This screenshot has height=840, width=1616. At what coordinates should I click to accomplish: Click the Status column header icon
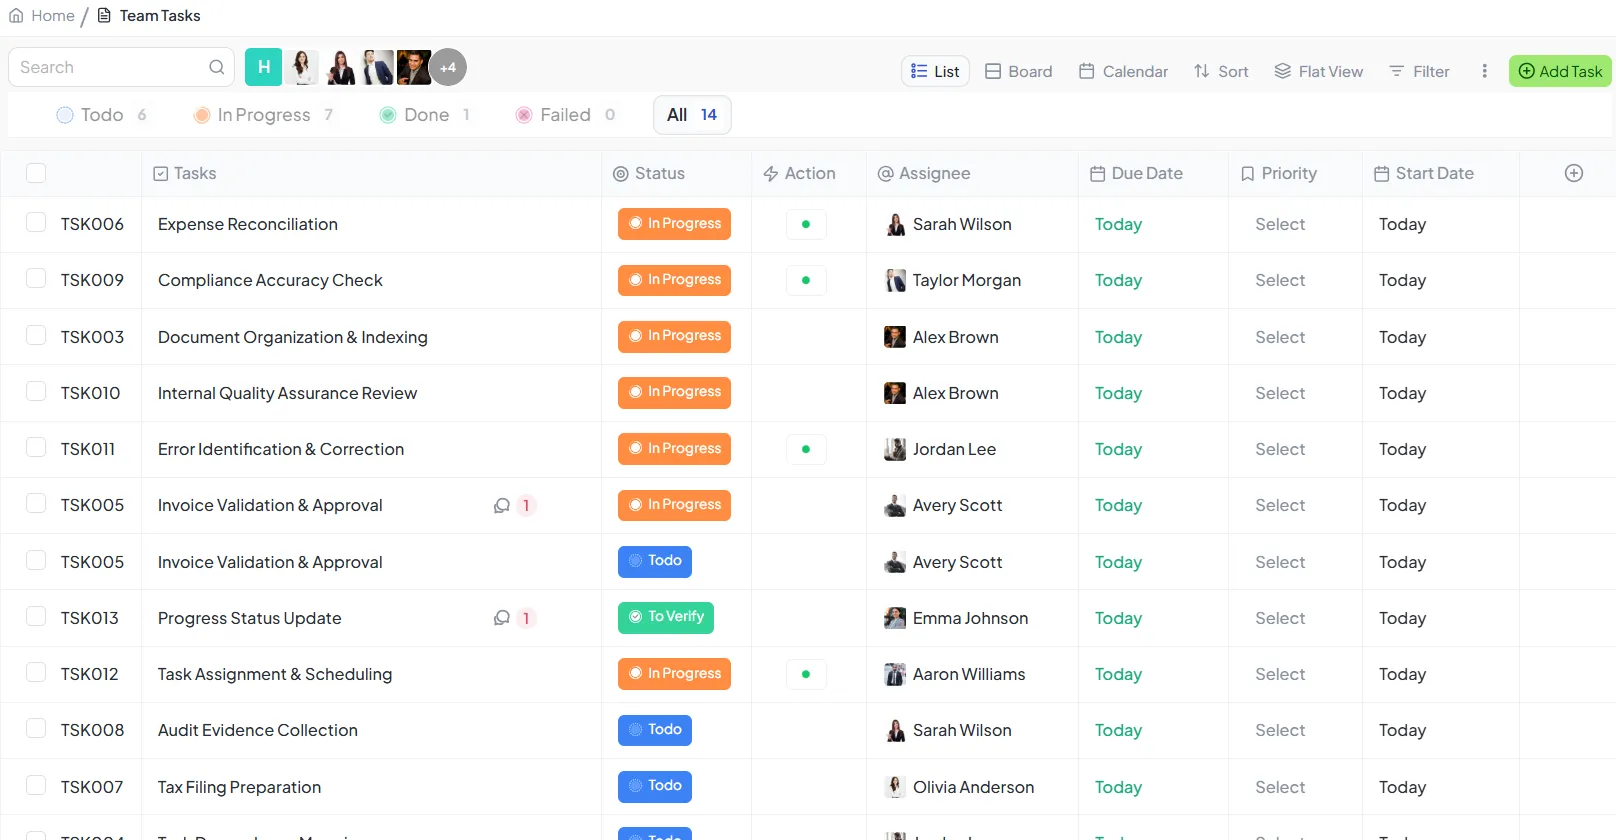620,174
